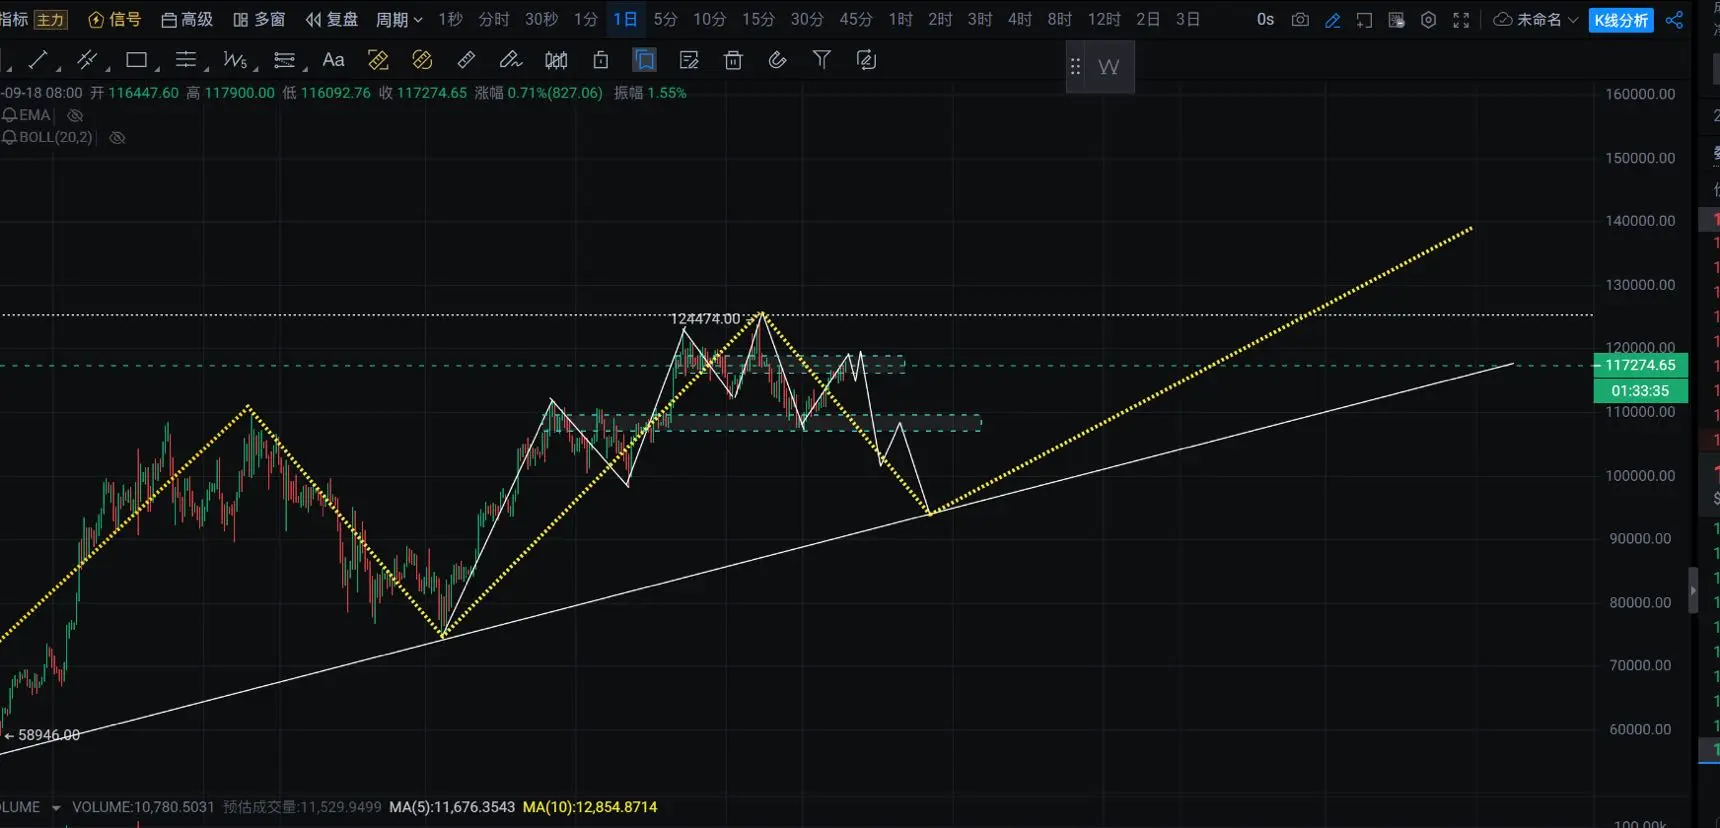Click the lock drawings icon

tap(600, 61)
